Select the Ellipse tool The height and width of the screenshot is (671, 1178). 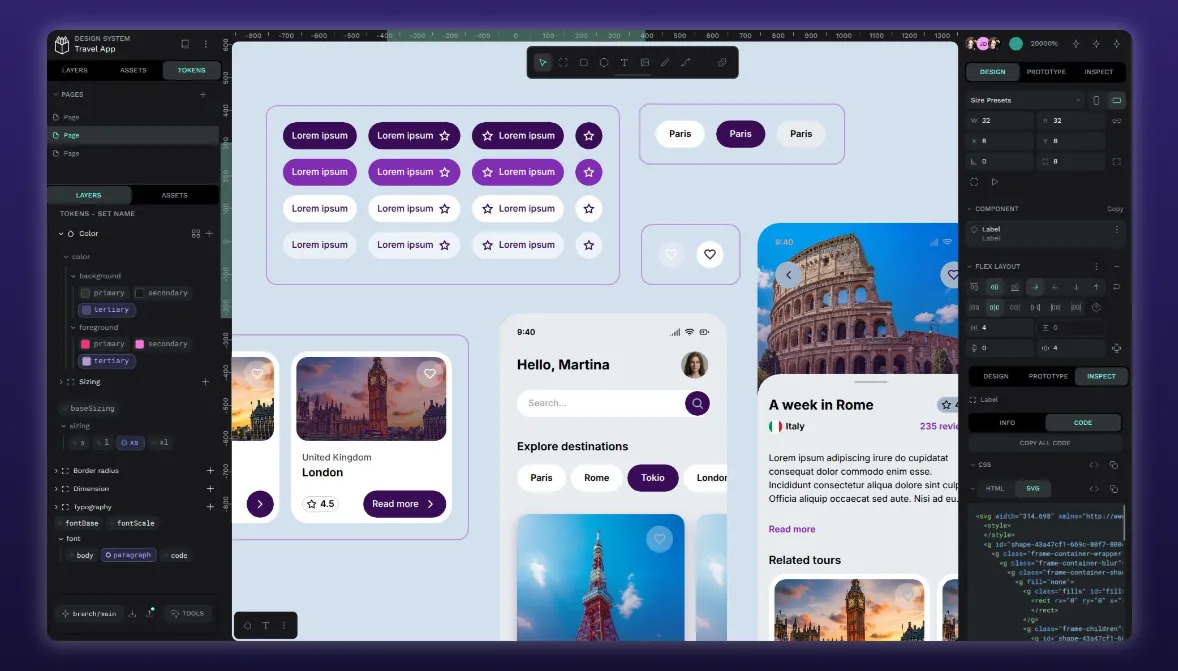click(x=604, y=62)
